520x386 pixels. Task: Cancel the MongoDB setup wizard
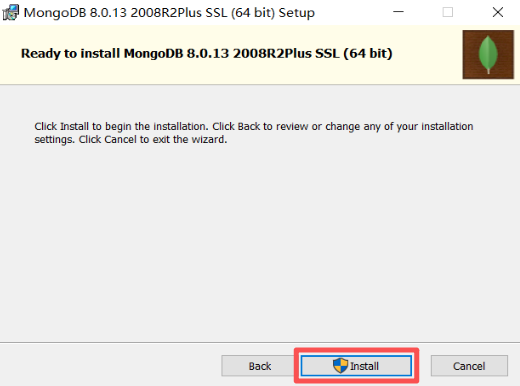pyautogui.click(x=469, y=366)
